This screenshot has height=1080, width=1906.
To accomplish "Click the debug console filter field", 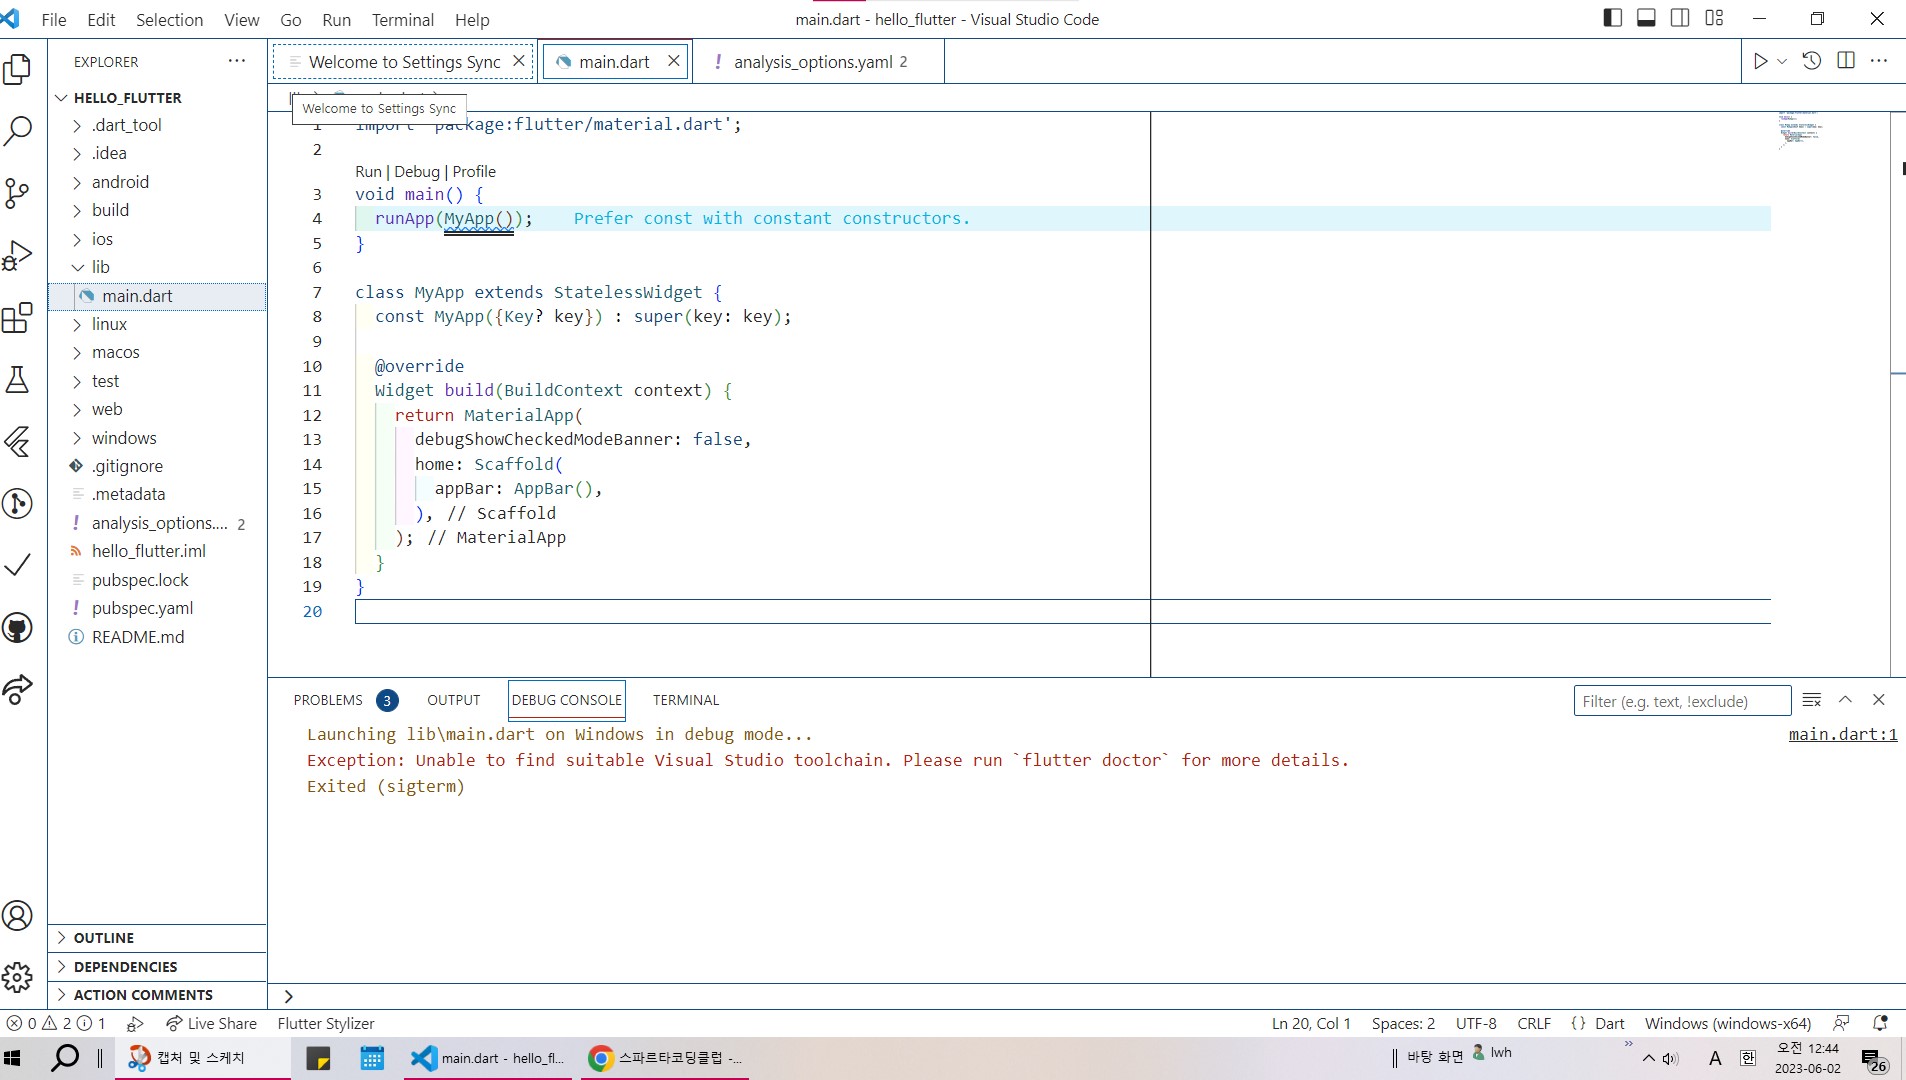I will pos(1682,701).
